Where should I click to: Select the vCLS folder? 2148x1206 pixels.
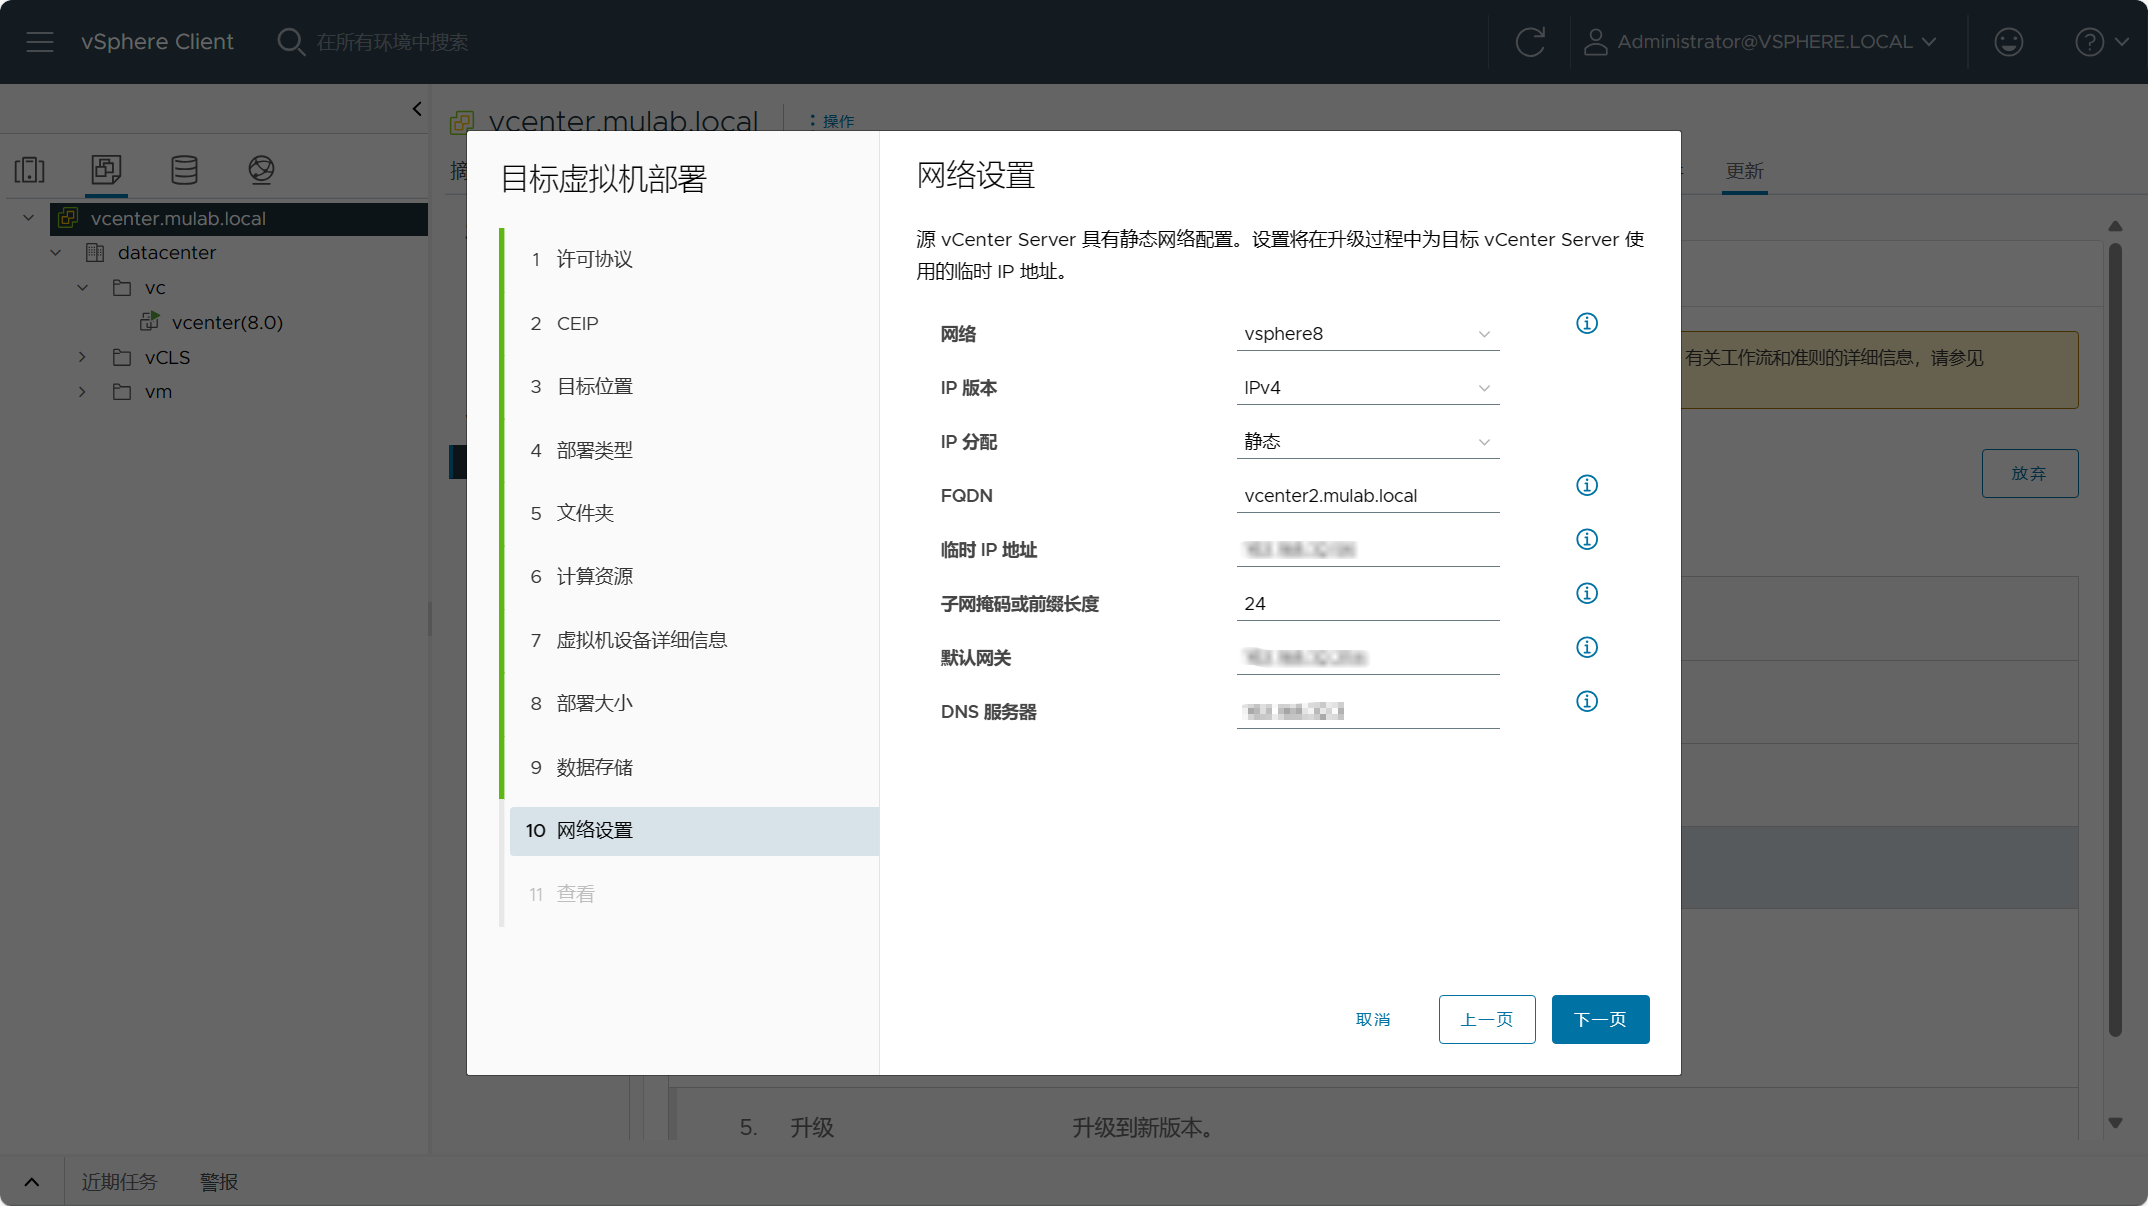[167, 357]
